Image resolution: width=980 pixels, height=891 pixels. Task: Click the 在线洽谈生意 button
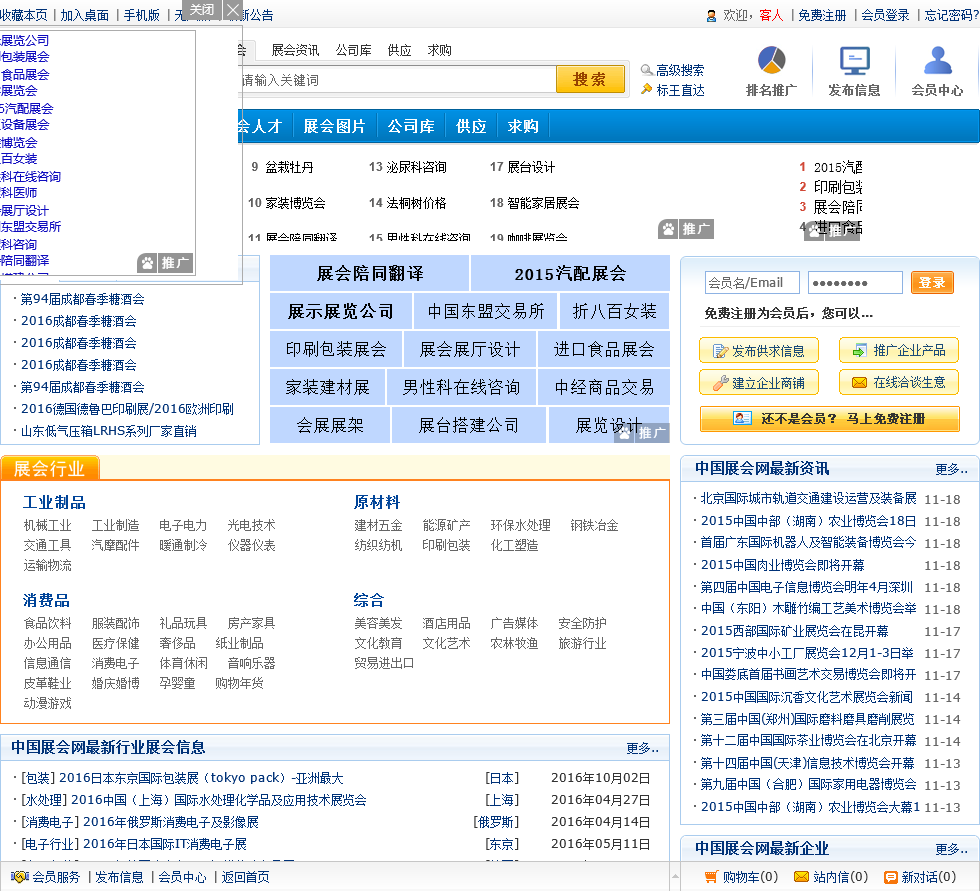click(899, 382)
